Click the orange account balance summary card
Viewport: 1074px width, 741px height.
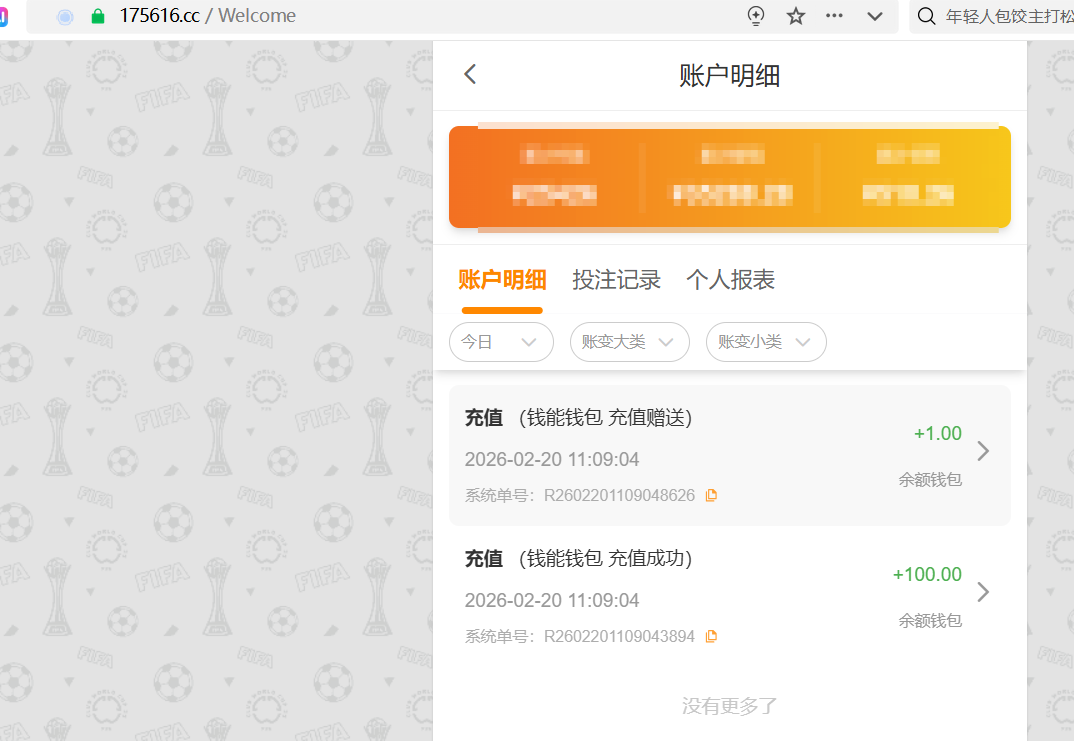[x=729, y=177]
